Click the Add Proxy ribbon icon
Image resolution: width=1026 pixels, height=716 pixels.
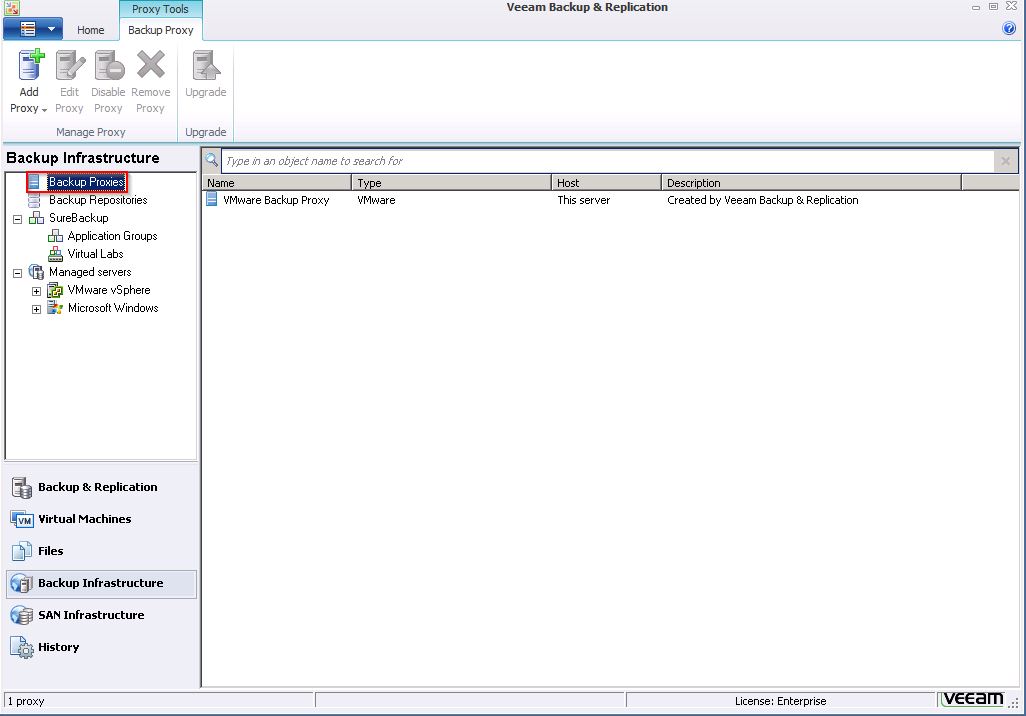click(29, 67)
